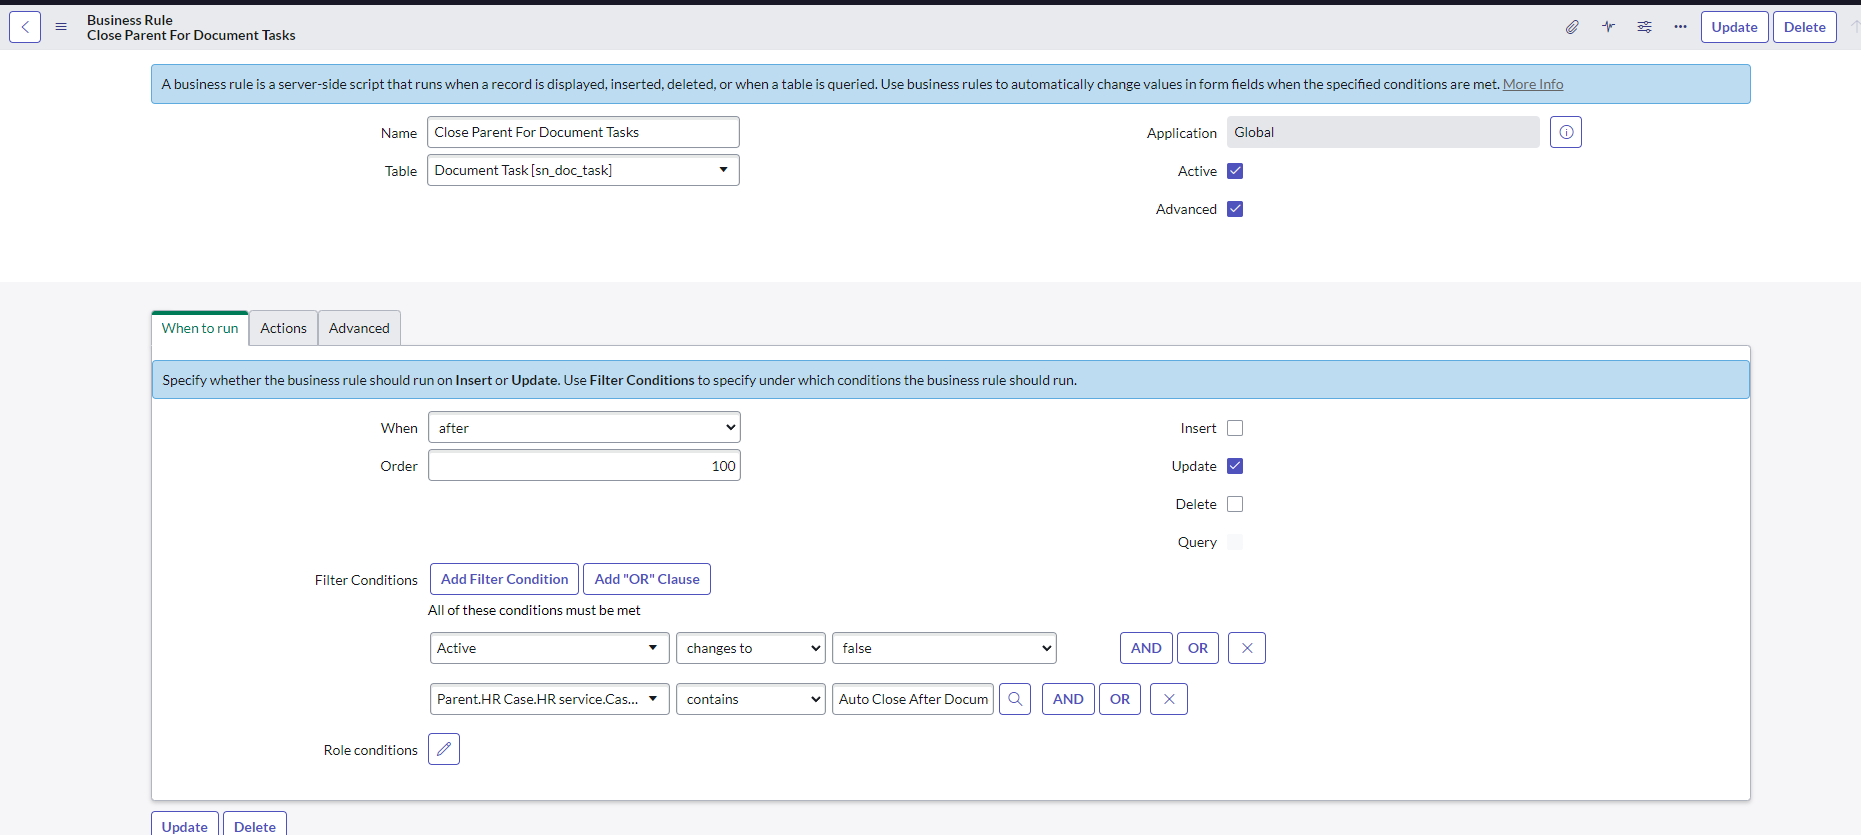Image resolution: width=1861 pixels, height=835 pixels.
Task: Open the Active field condition dropdown
Action: tap(549, 648)
